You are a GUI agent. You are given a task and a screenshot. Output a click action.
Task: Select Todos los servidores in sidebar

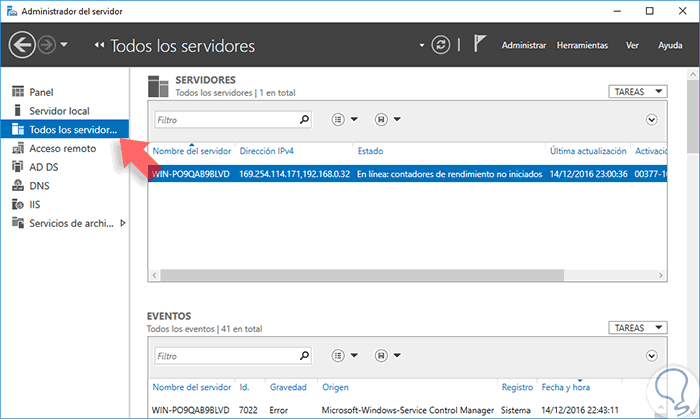pyautogui.click(x=65, y=129)
